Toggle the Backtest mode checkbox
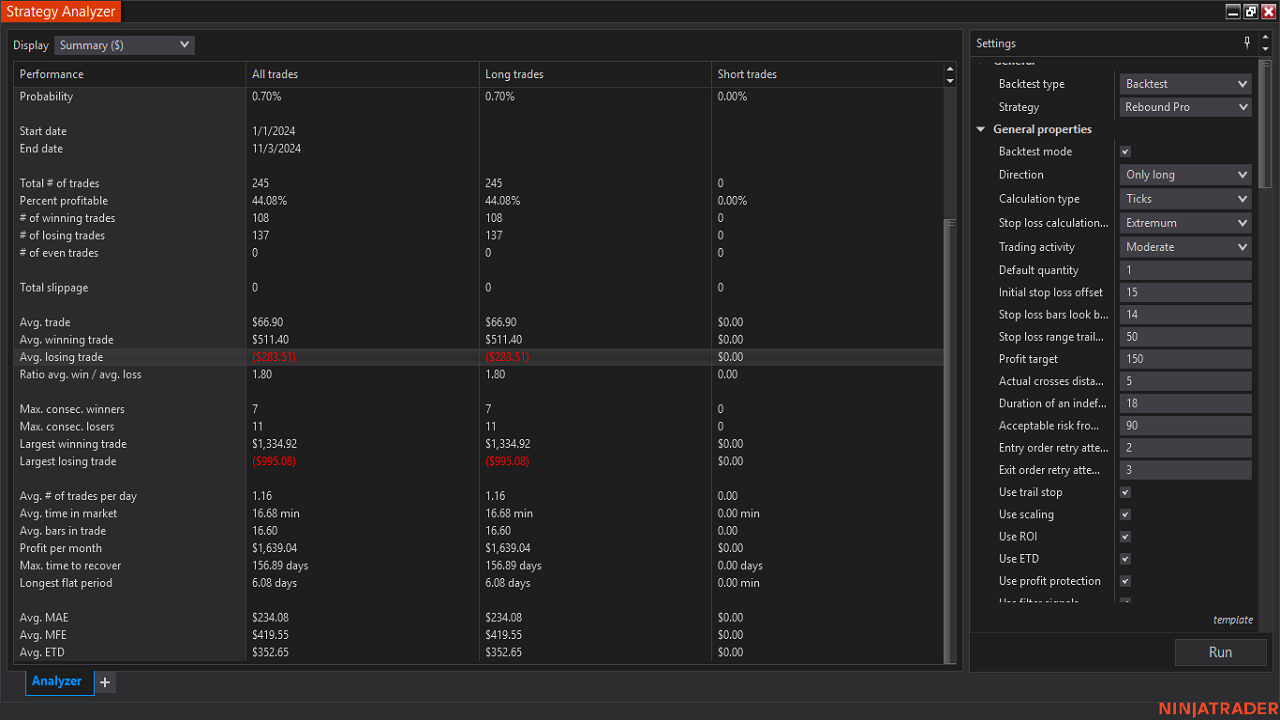 1125,152
